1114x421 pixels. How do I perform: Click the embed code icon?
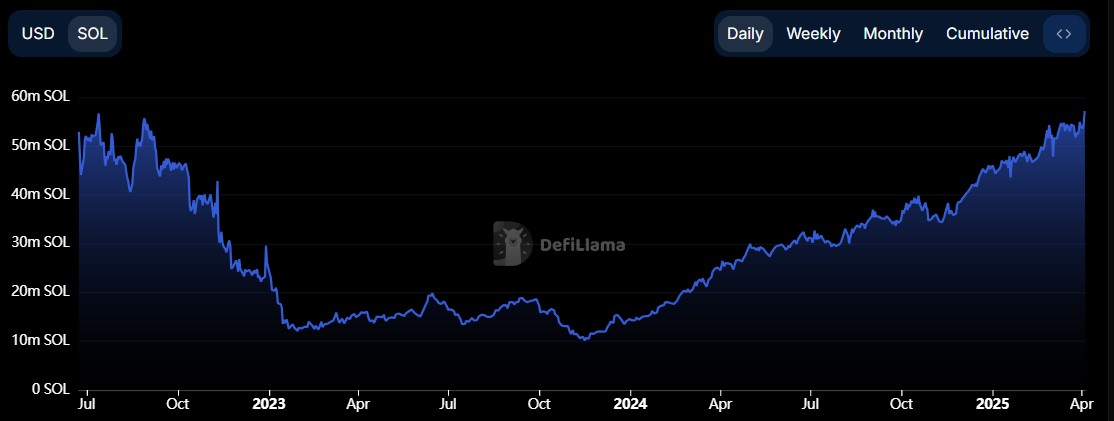pos(1064,34)
